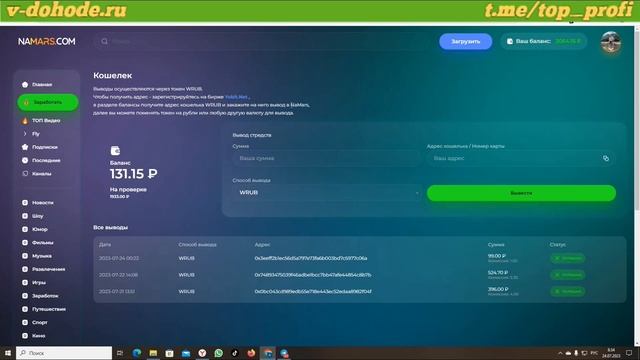640x360 pixels.
Task: Click the paste icon in address field
Action: click(606, 158)
